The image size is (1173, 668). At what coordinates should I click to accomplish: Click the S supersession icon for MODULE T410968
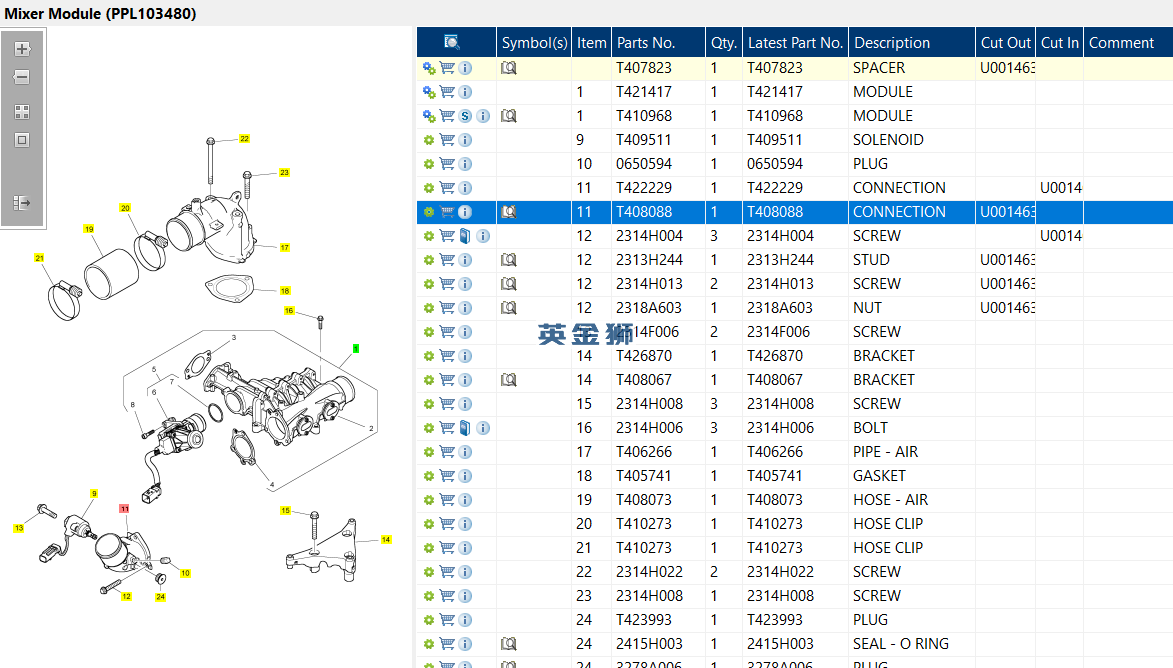(x=465, y=116)
